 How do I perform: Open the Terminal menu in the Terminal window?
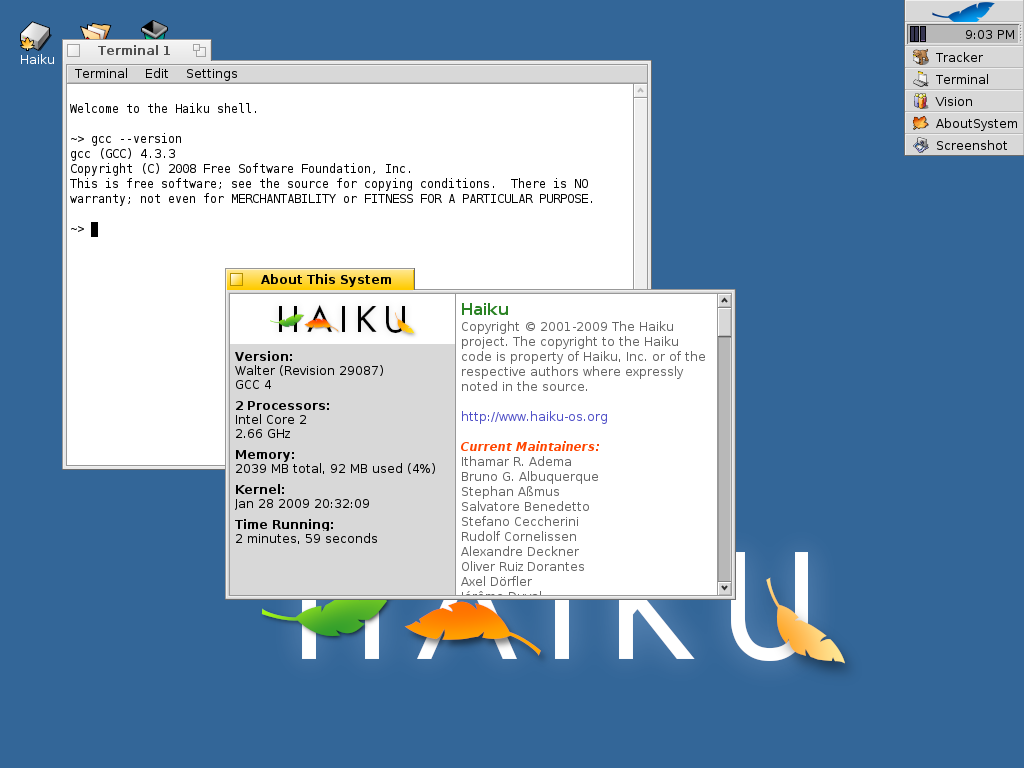click(101, 74)
